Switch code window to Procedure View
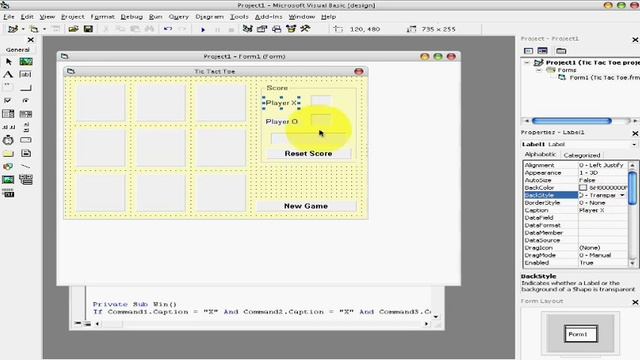Screen dimensions: 640x360 (78, 324)
